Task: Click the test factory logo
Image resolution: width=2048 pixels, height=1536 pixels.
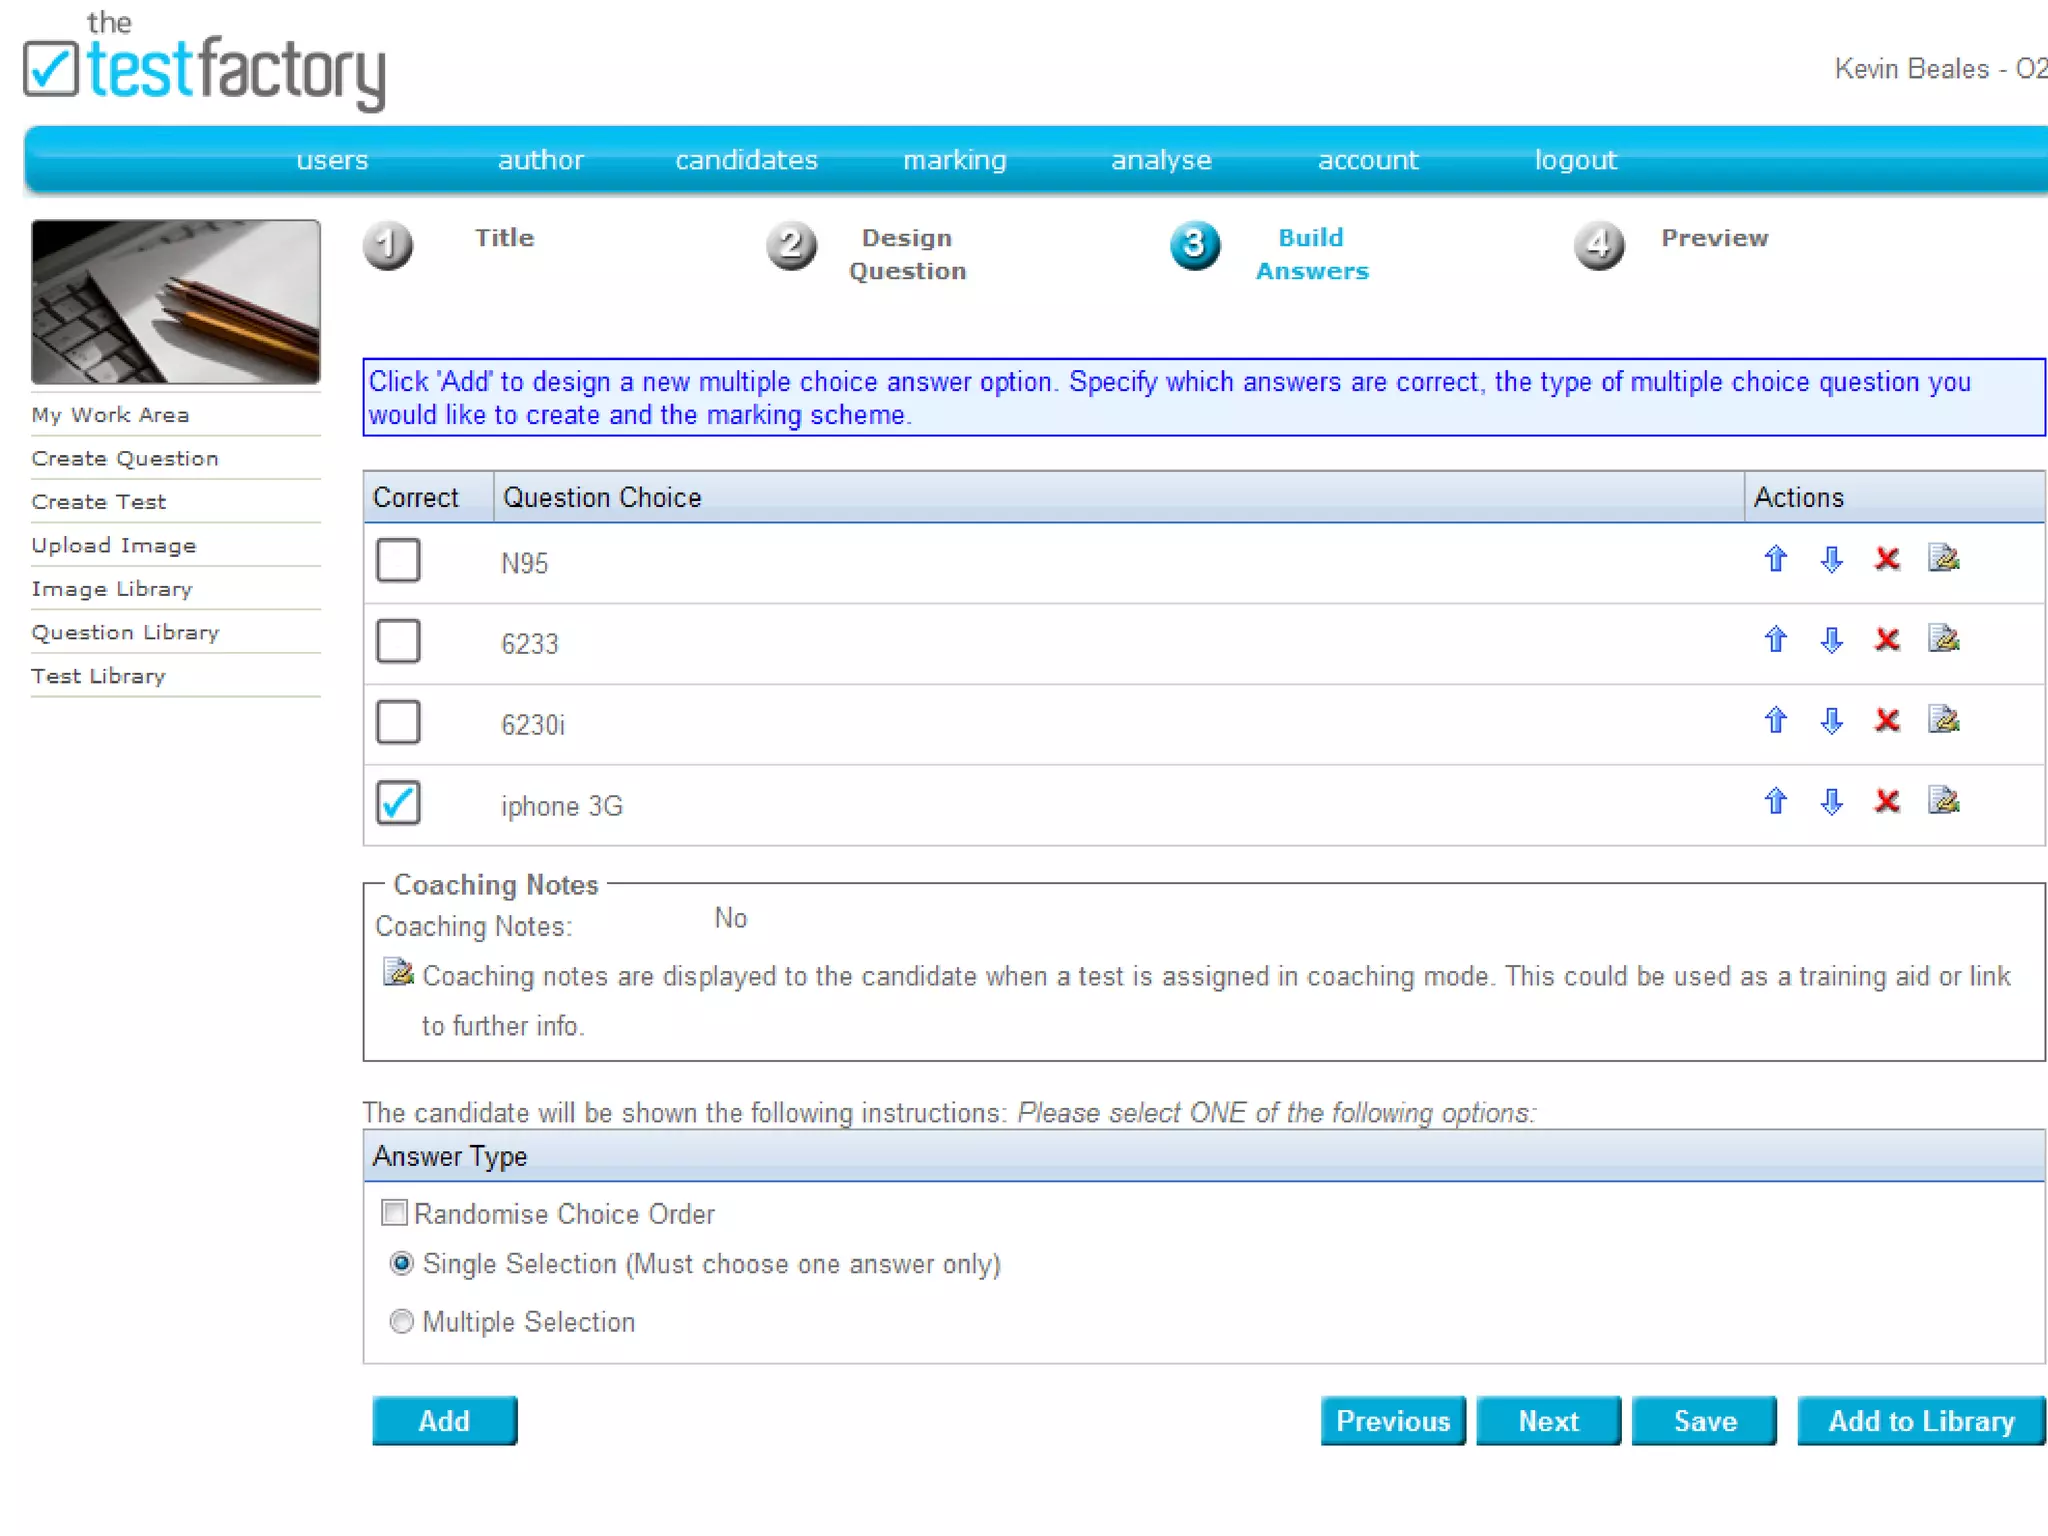Action: point(204,60)
